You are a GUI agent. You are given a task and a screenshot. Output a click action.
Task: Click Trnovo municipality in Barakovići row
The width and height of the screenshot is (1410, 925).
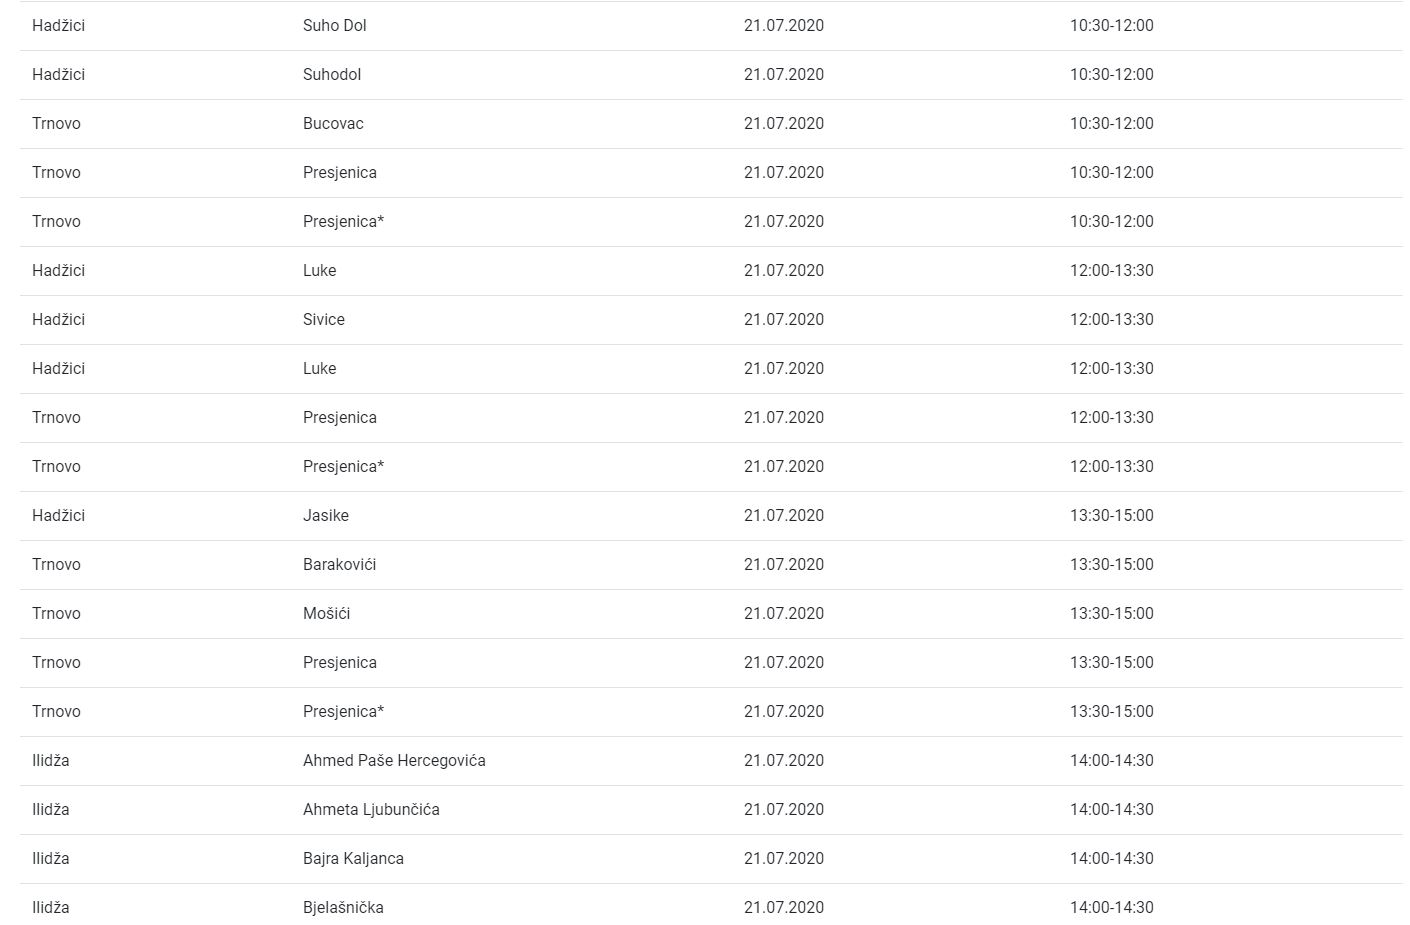point(56,565)
